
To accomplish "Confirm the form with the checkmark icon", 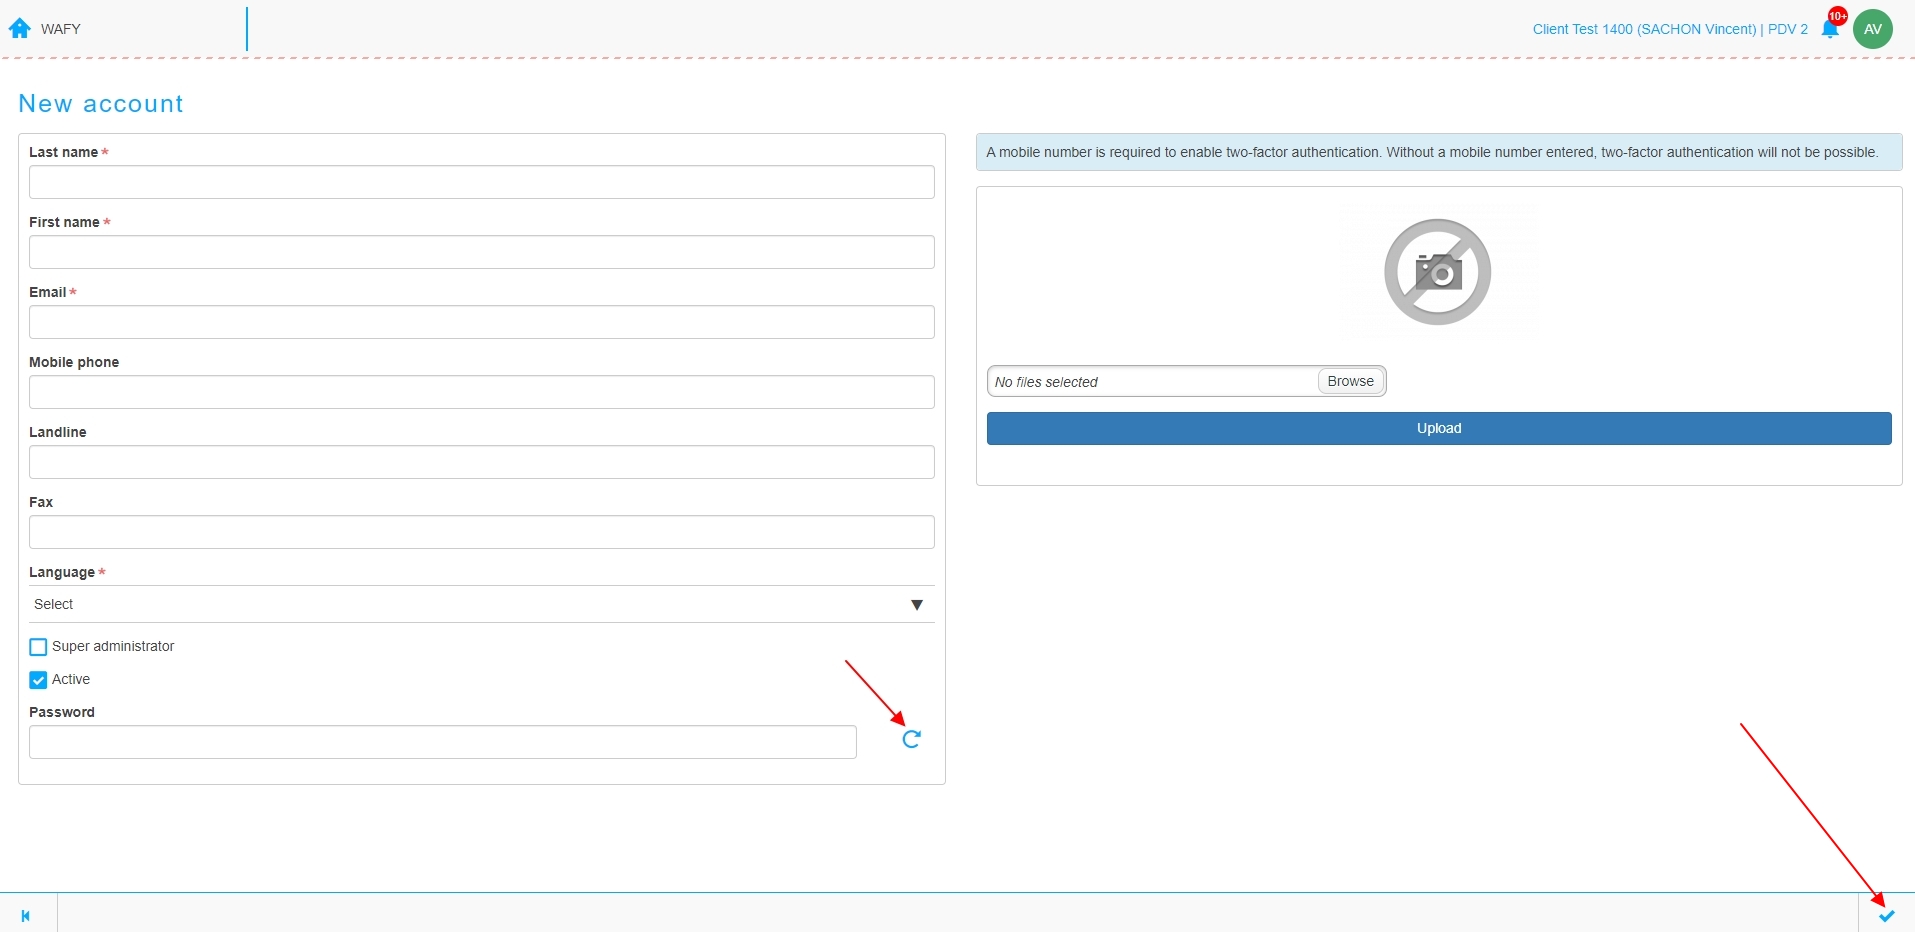I will [1887, 915].
